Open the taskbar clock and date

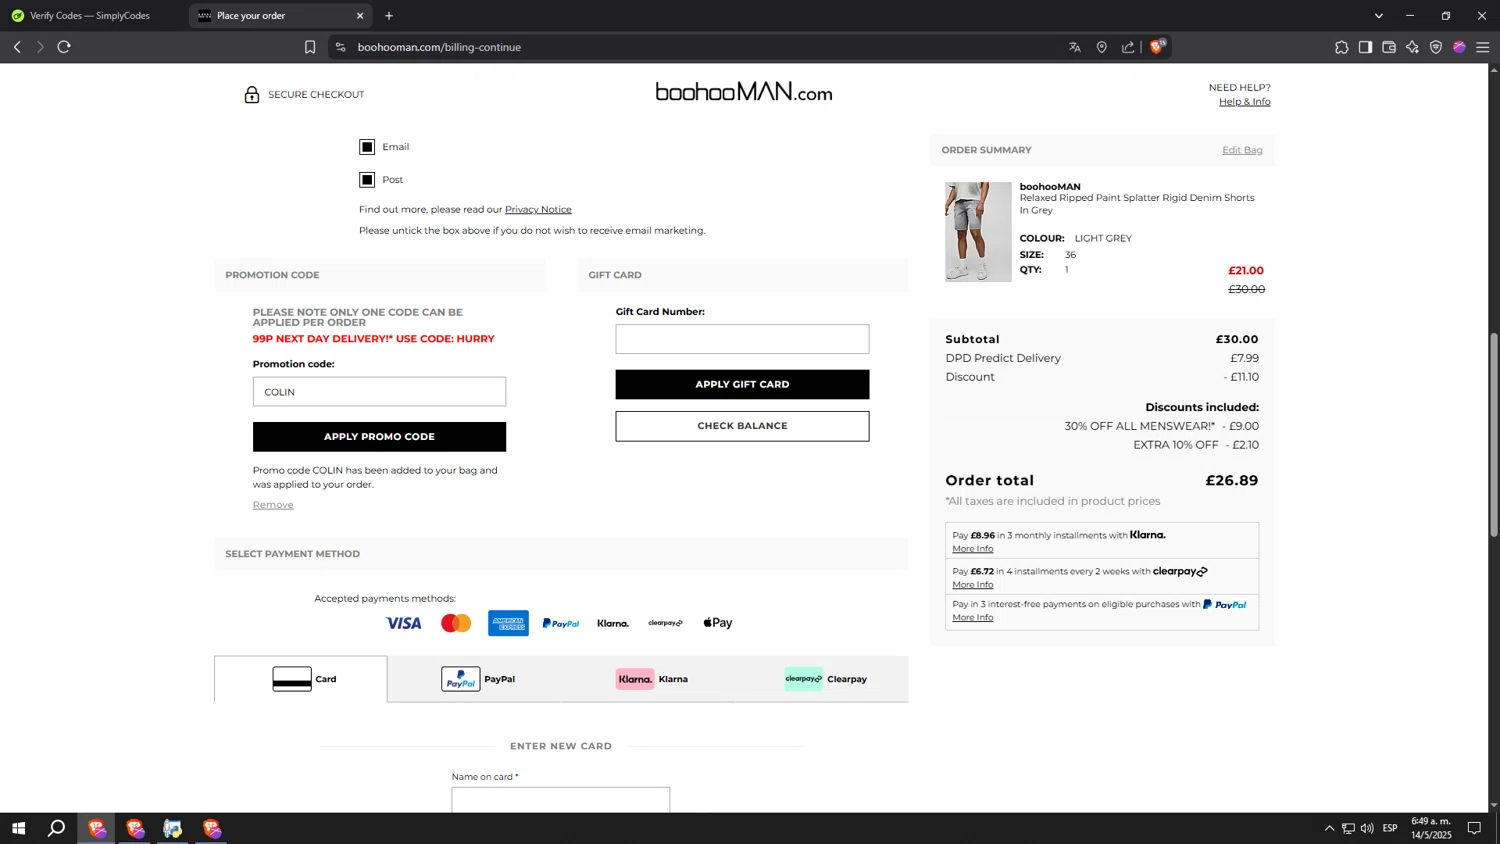[x=1431, y=828]
